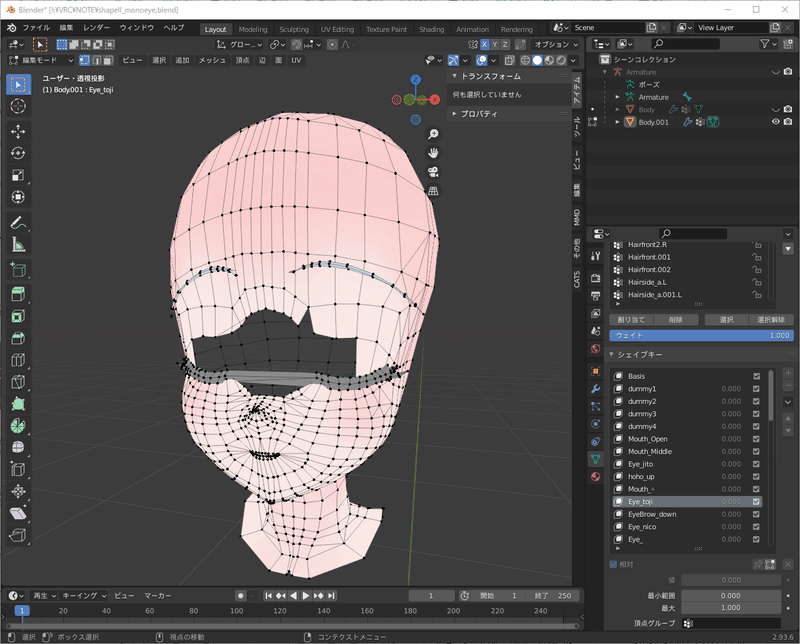Select the Smooth tool
This screenshot has width=800, height=644.
point(18,448)
